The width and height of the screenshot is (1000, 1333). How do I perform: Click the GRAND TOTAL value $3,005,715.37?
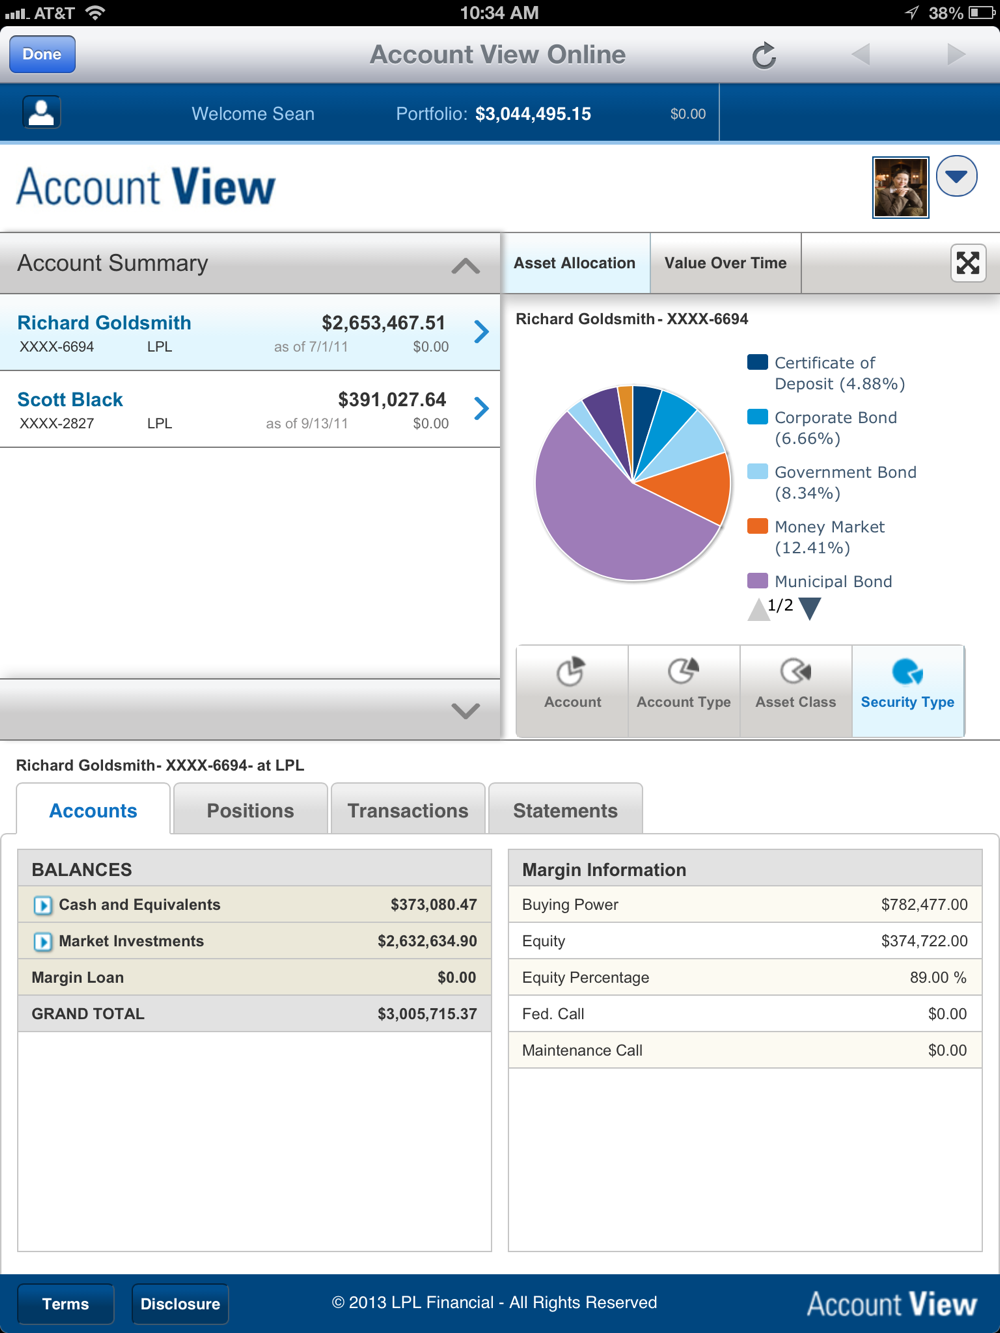click(427, 1014)
